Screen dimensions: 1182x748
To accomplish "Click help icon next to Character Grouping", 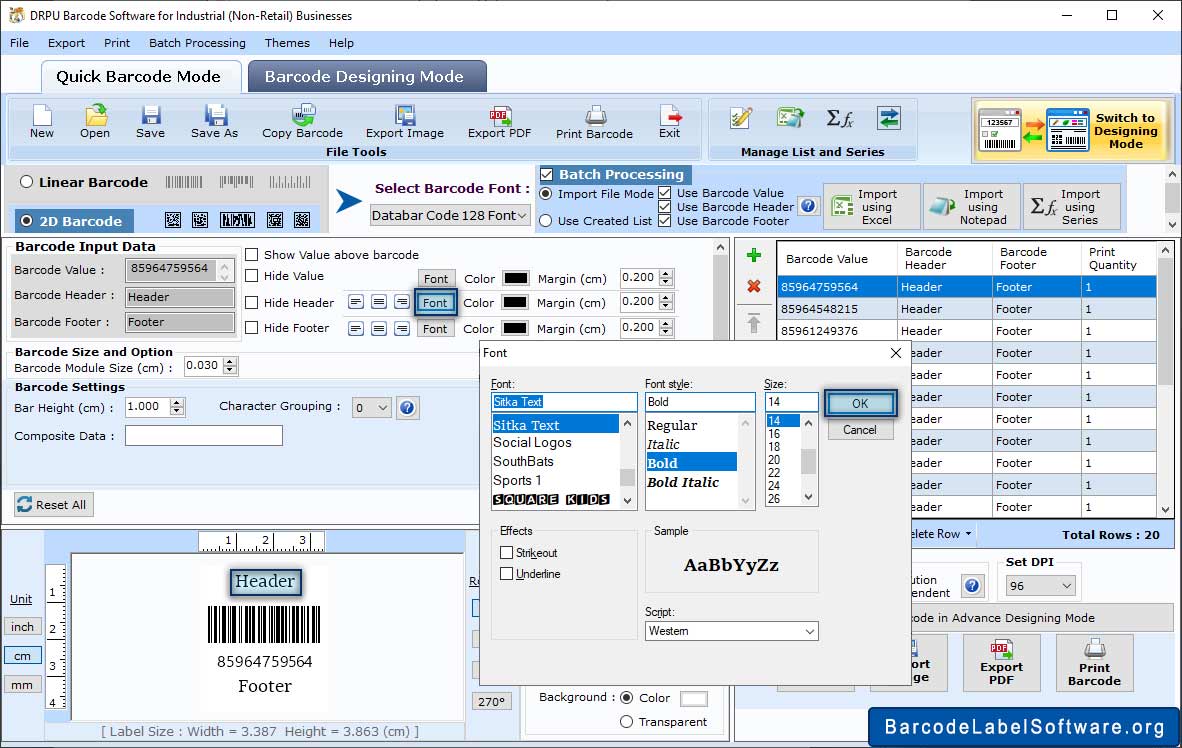I will pos(407,408).
